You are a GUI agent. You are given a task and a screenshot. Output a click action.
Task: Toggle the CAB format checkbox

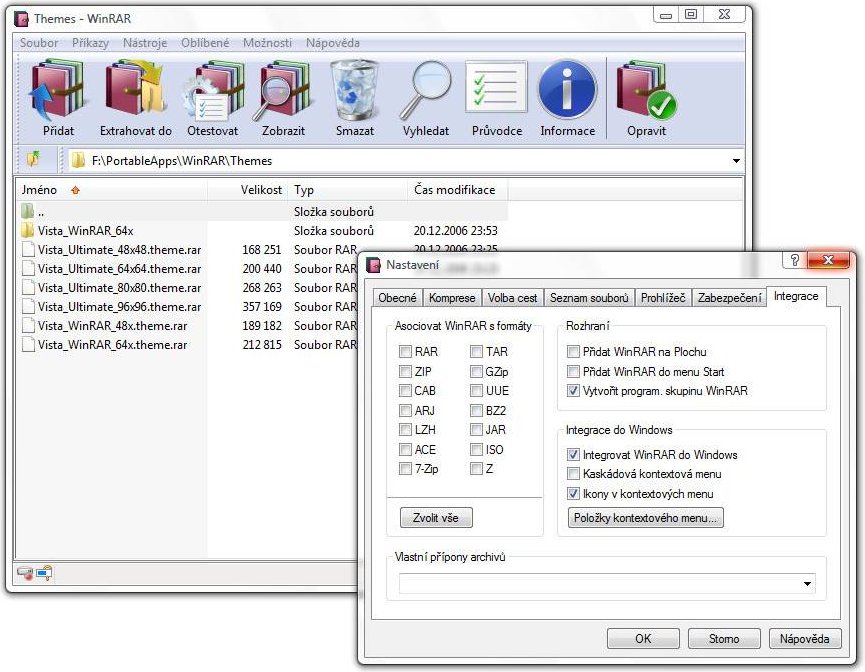click(x=405, y=391)
